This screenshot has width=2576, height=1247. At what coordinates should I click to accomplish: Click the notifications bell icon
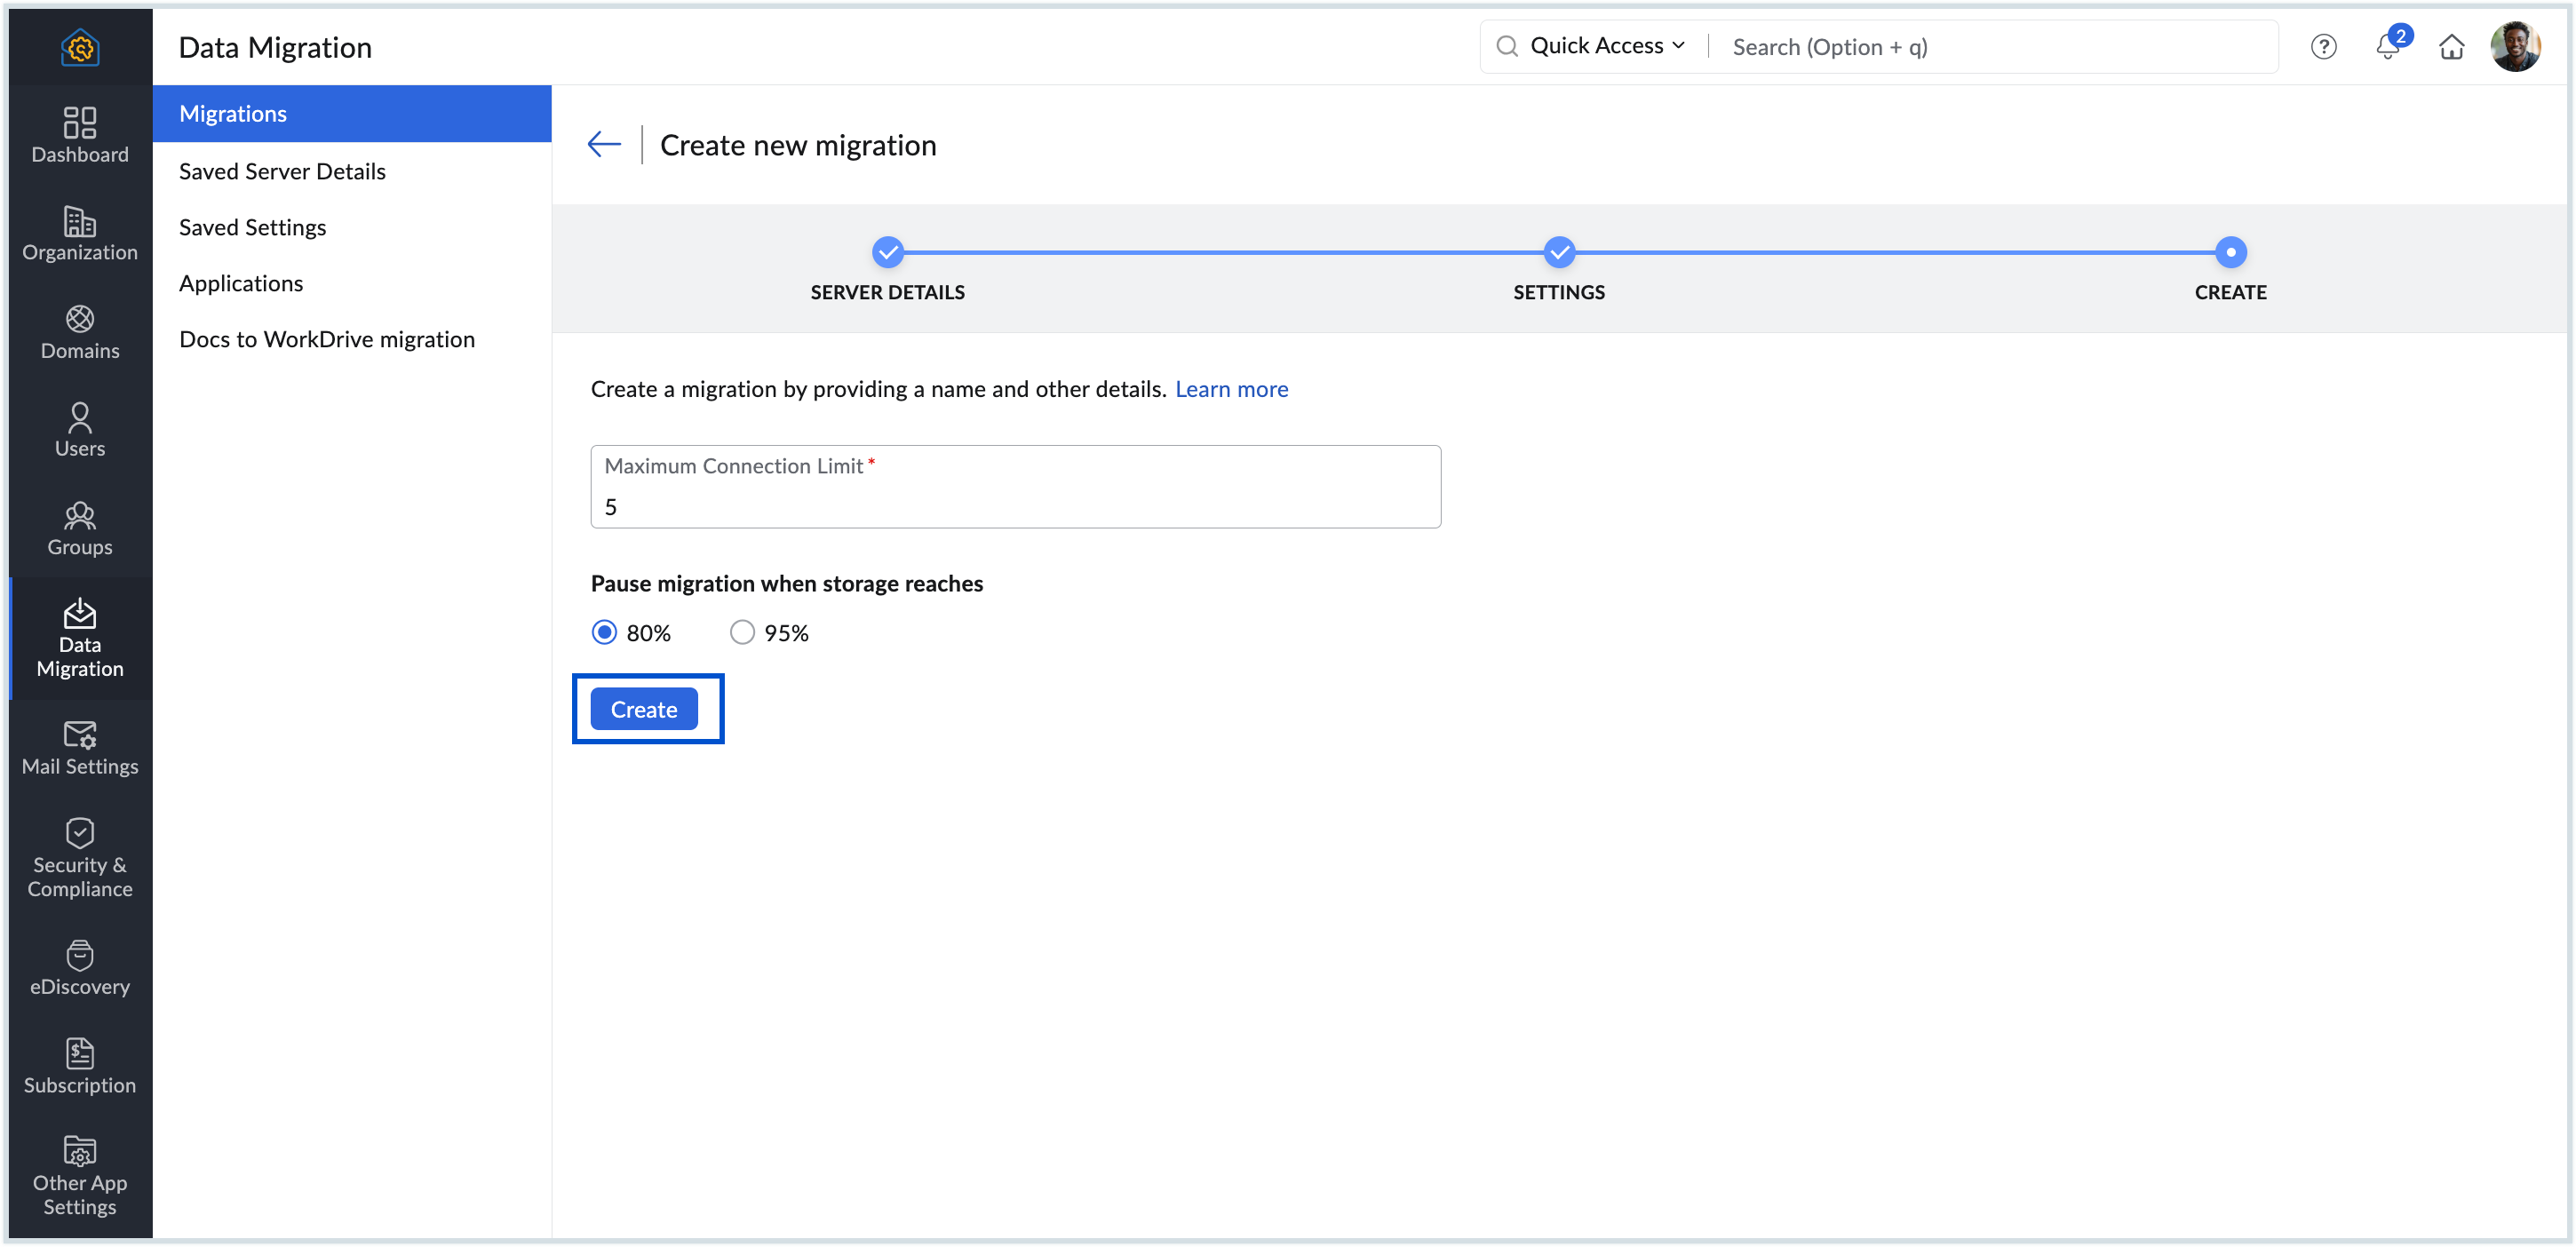(2387, 46)
